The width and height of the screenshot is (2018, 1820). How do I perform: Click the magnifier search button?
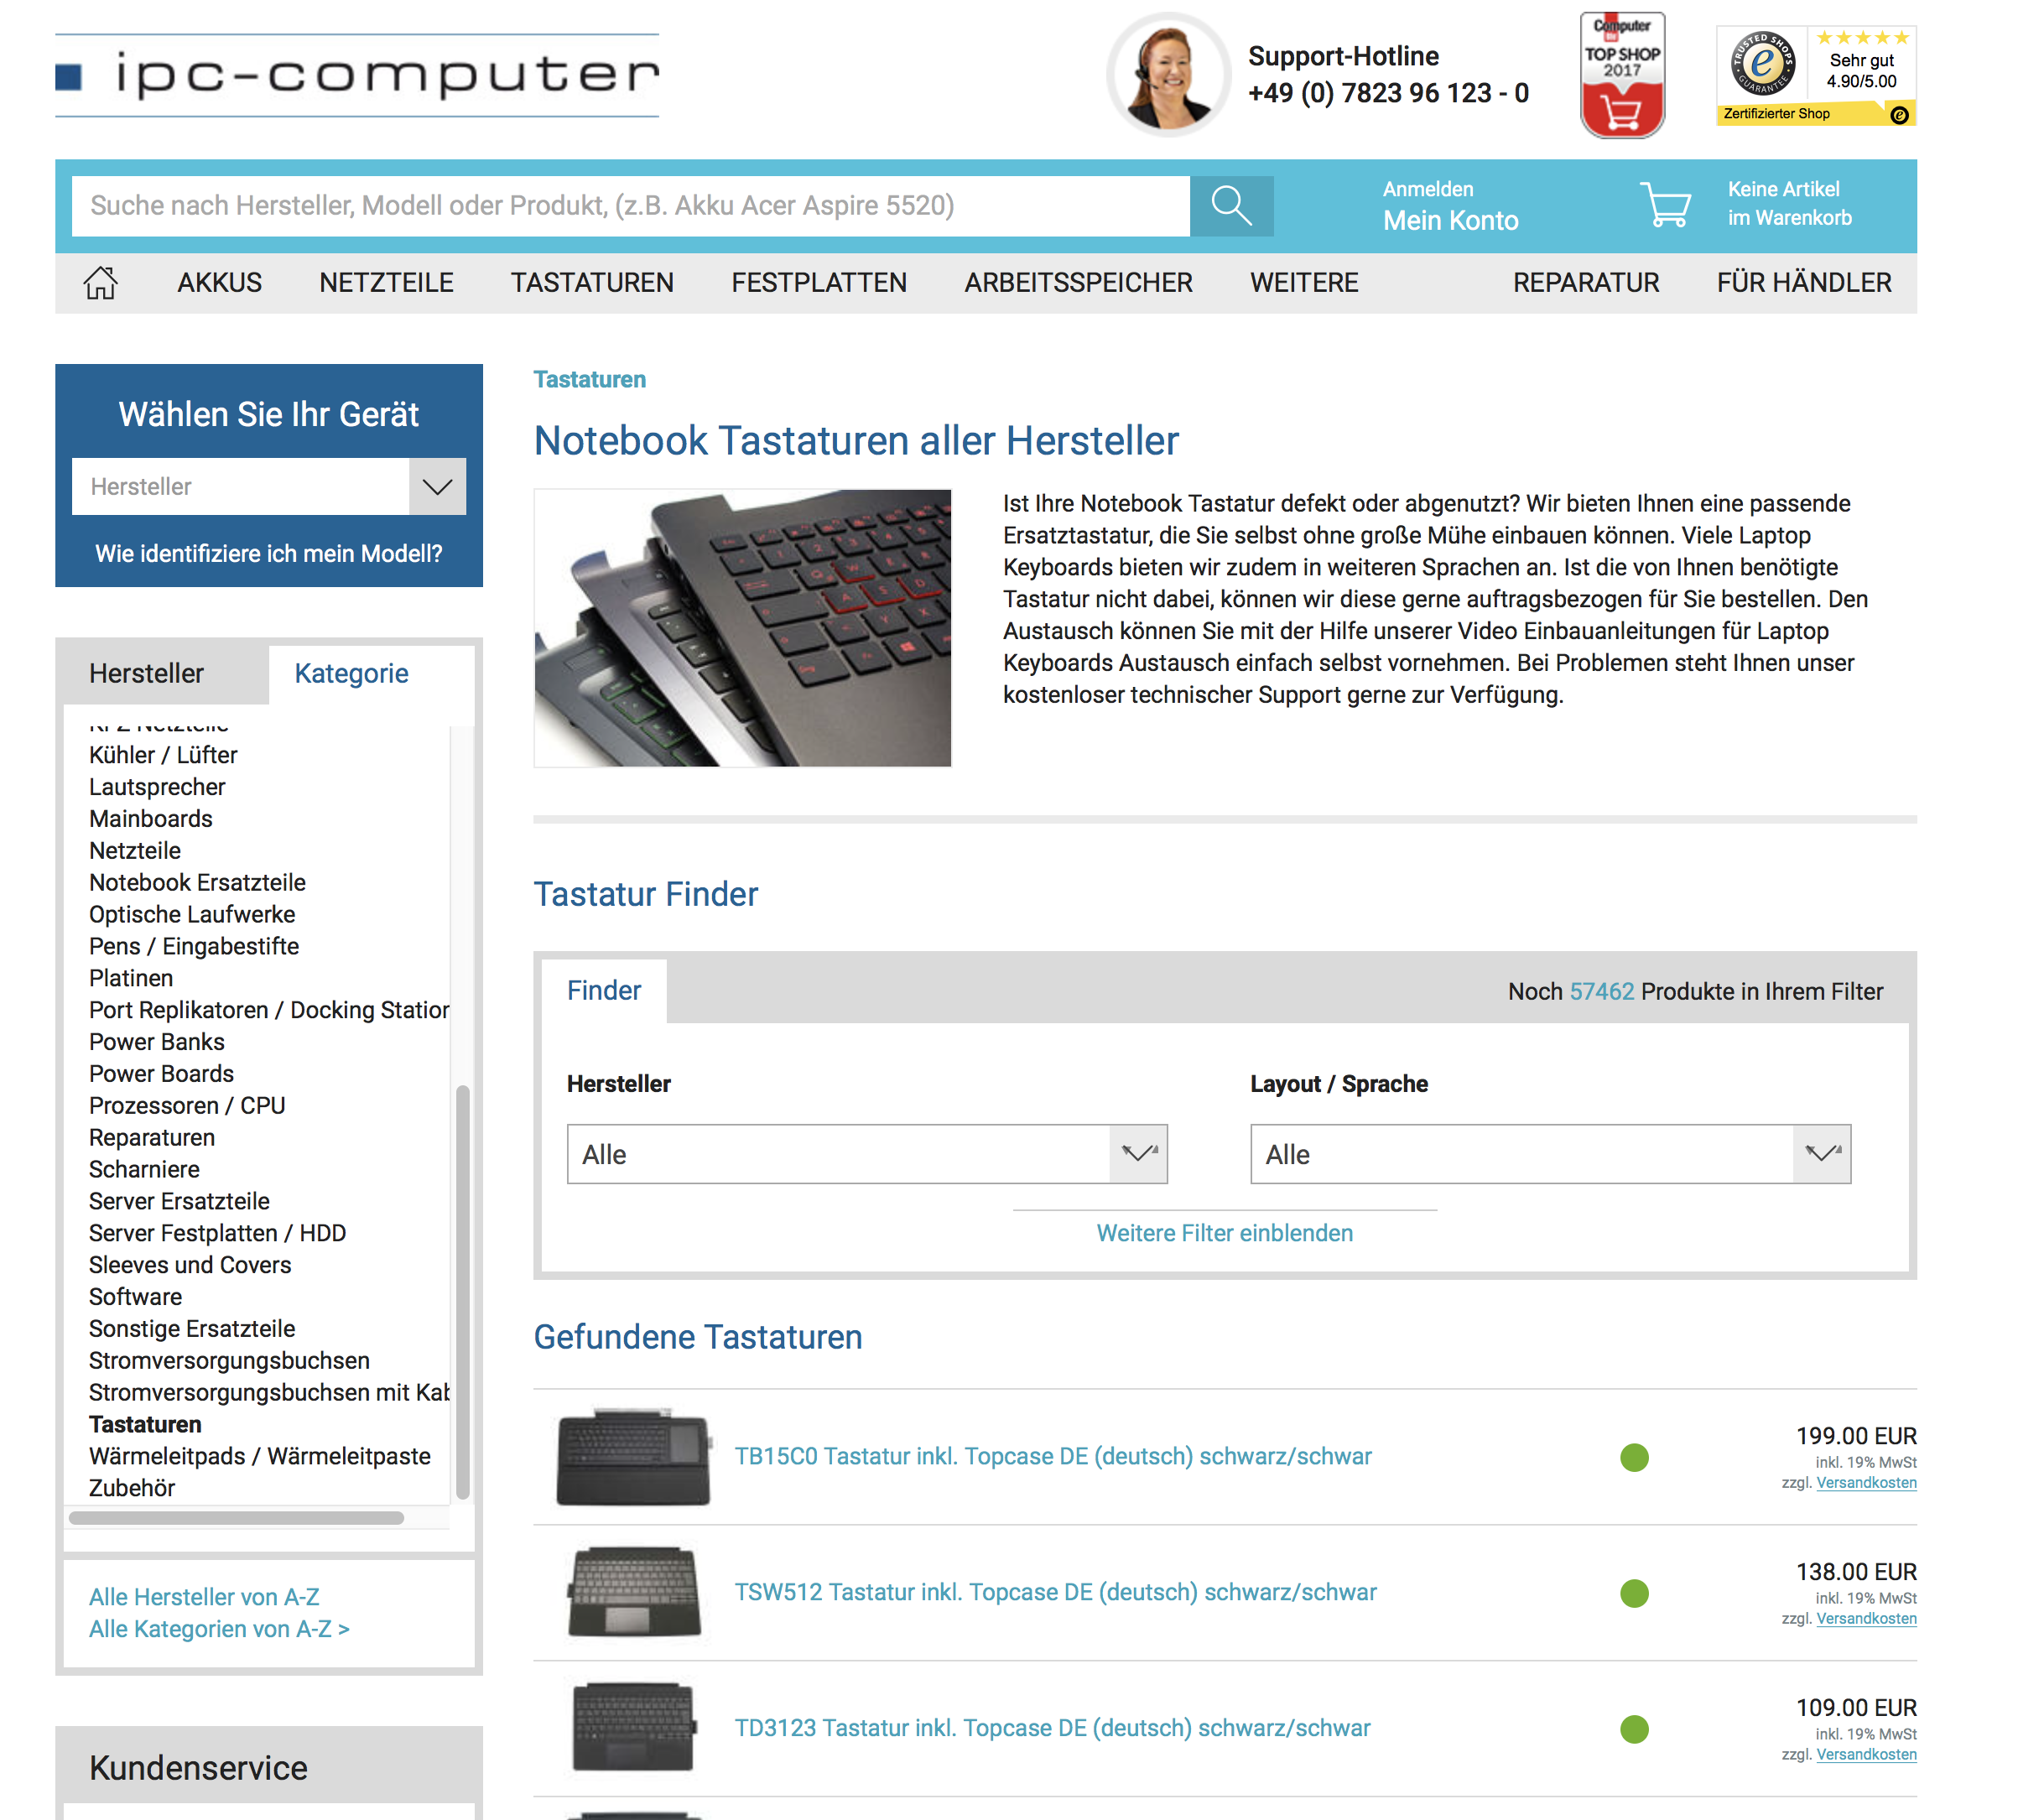tap(1231, 206)
